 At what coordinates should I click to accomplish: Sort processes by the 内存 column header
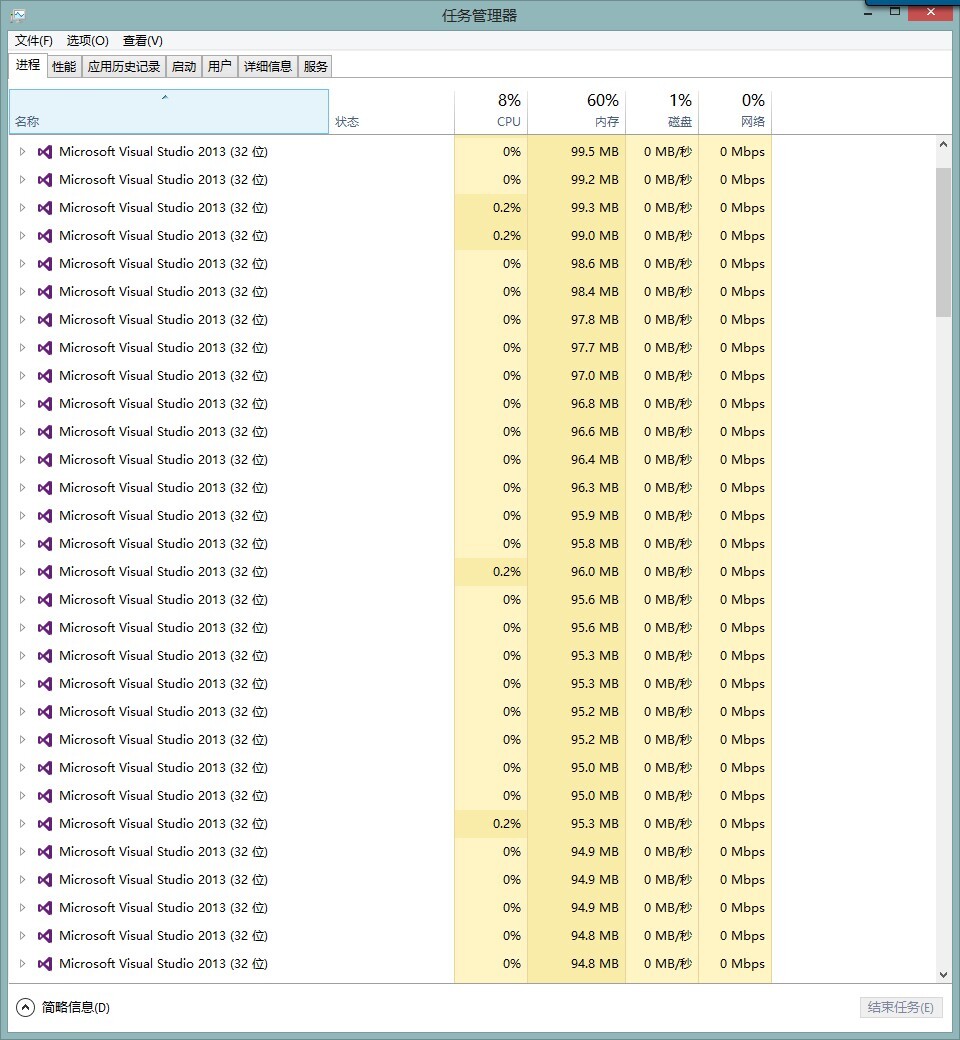[x=577, y=112]
